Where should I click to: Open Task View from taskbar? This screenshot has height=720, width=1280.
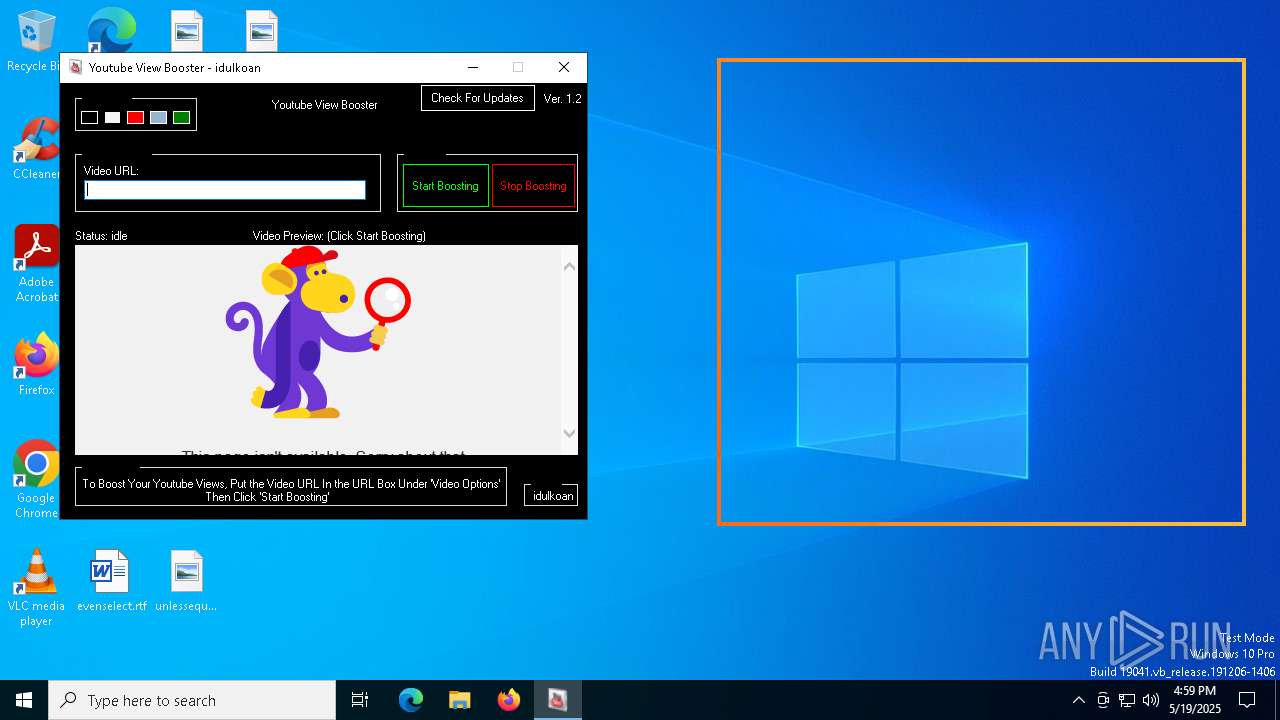[360, 700]
